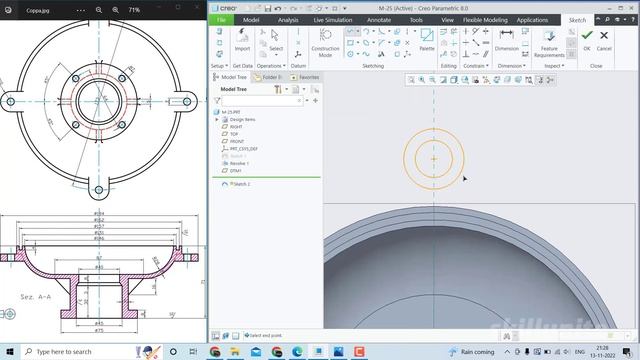Viewport: 640px width, 360px height.
Task: Choose the Text sketch tool
Action: (381, 54)
